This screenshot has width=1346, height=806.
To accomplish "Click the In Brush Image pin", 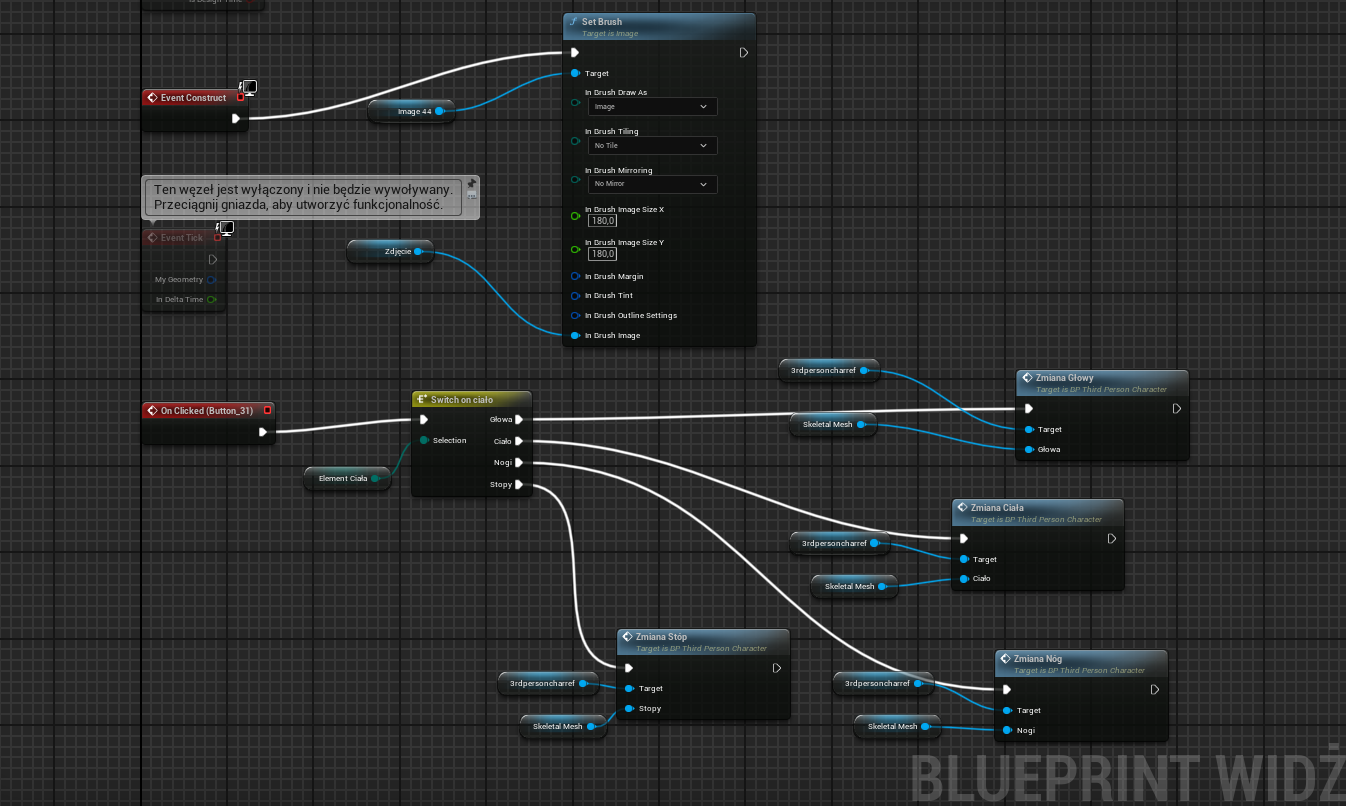I will pos(575,336).
